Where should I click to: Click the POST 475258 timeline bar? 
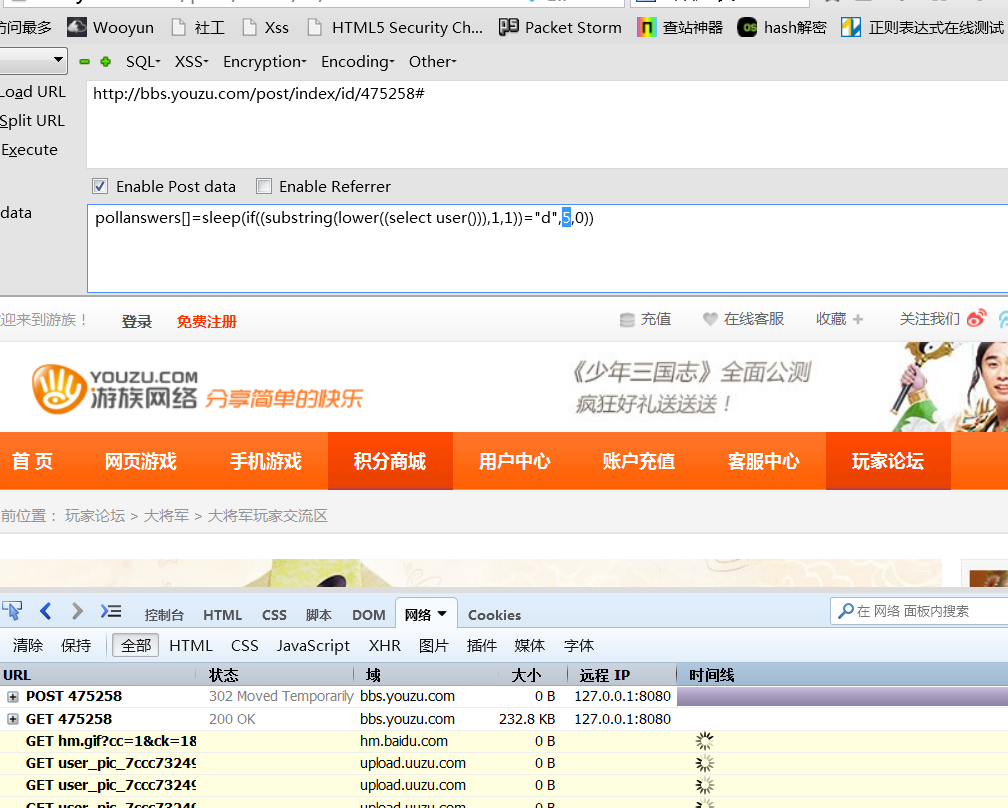tap(842, 697)
